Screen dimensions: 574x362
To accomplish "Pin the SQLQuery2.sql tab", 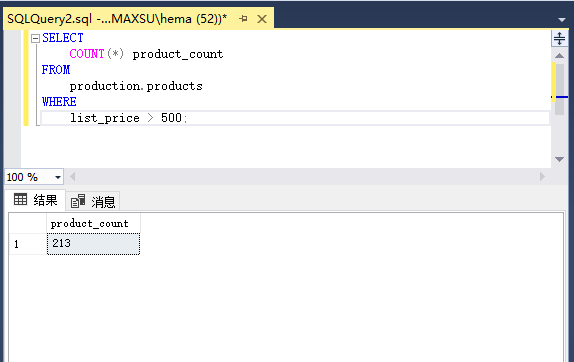I will point(243,19).
